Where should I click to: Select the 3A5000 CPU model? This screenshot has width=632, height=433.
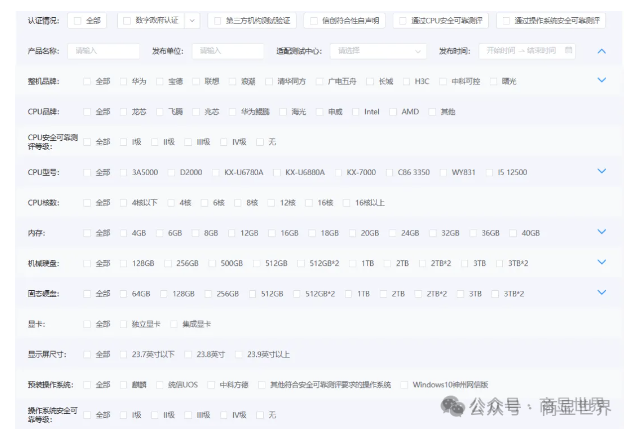tap(123, 173)
